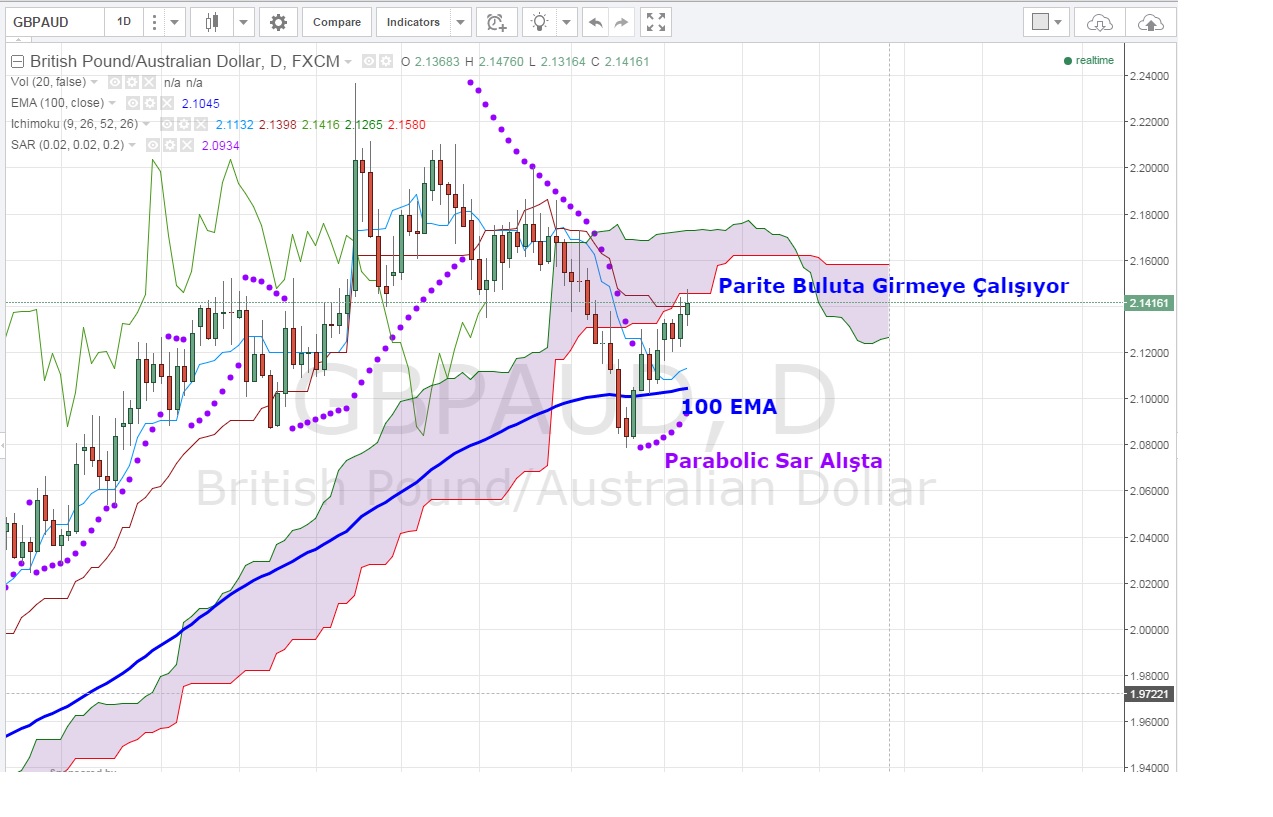Toggle fullscreen chart mode
Image resolution: width=1273 pixels, height=817 pixels.
coord(656,22)
